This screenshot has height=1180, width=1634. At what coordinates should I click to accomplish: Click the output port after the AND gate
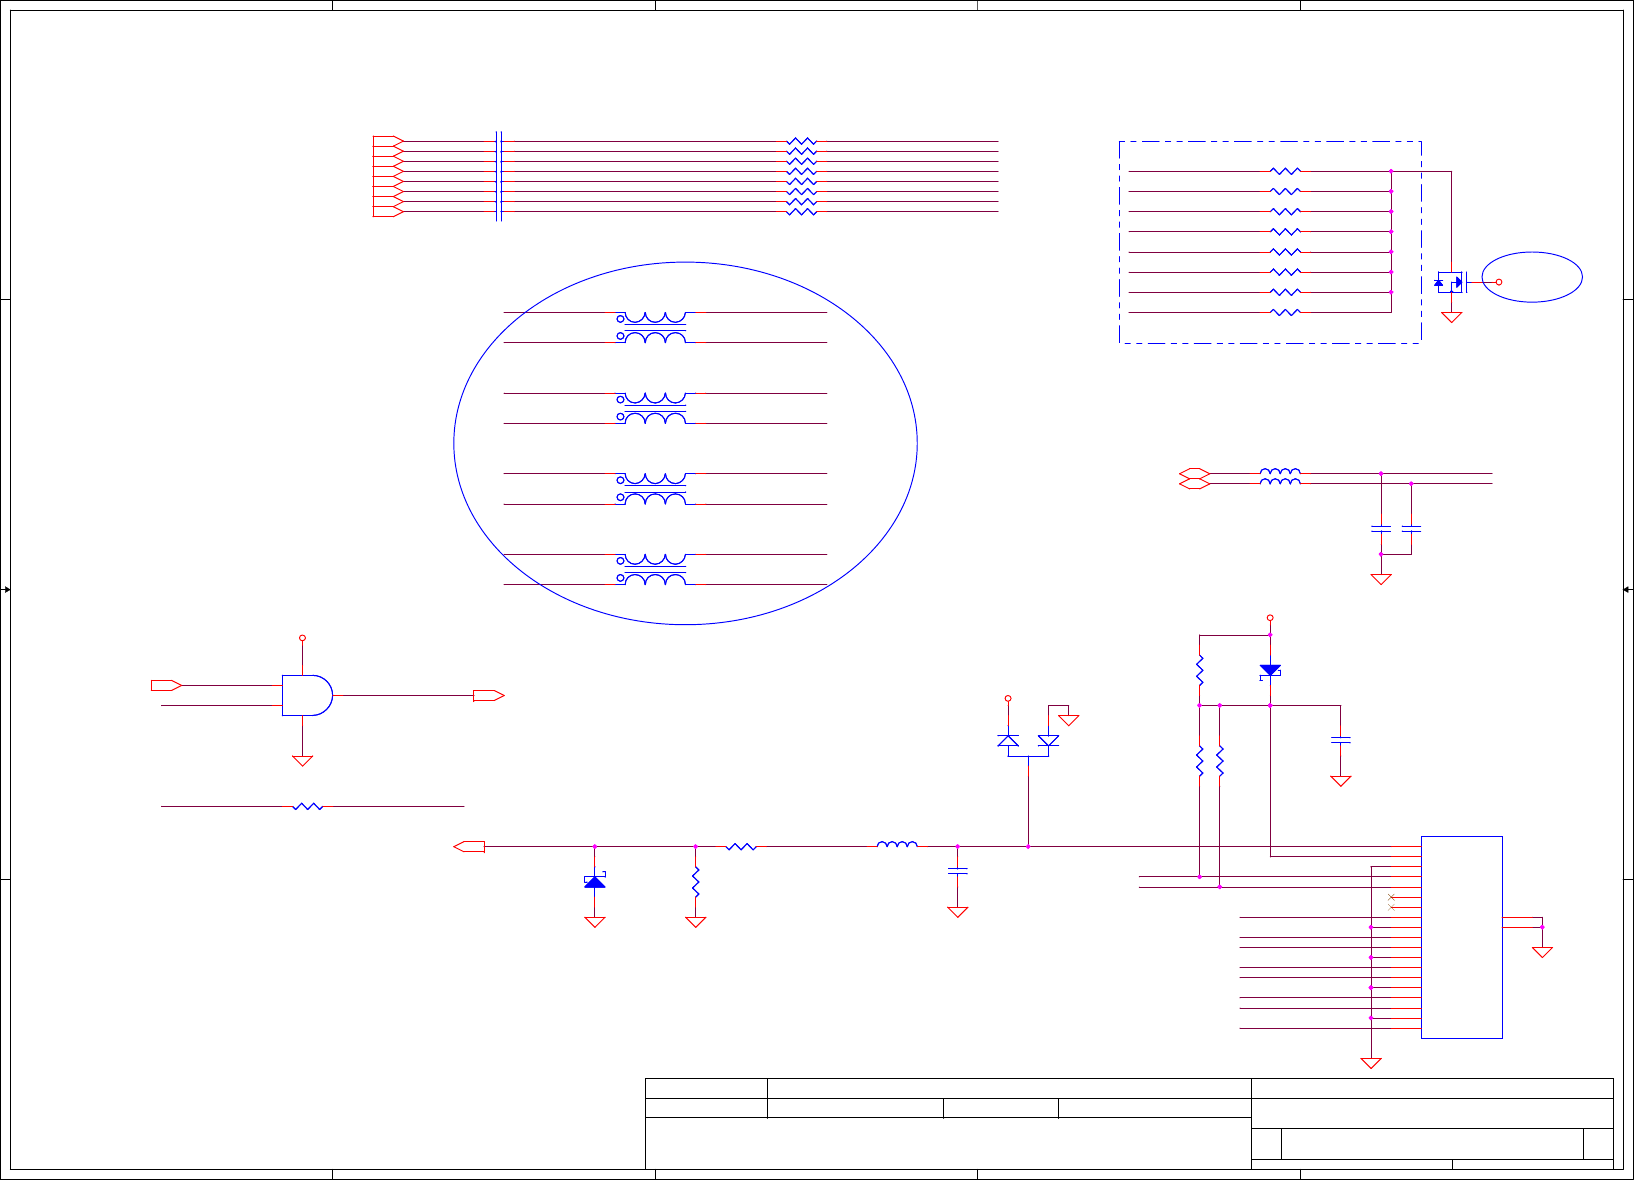pyautogui.click(x=489, y=695)
